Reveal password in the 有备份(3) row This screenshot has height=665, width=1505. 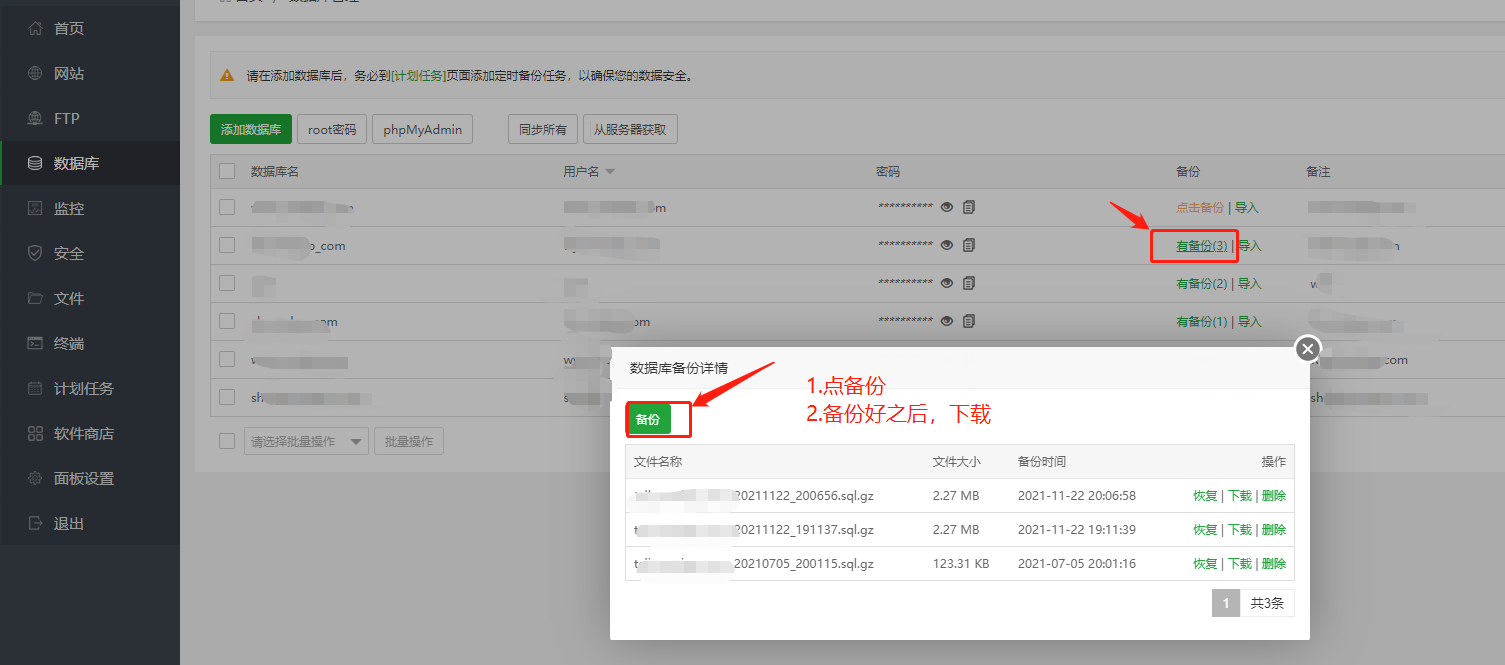point(947,245)
